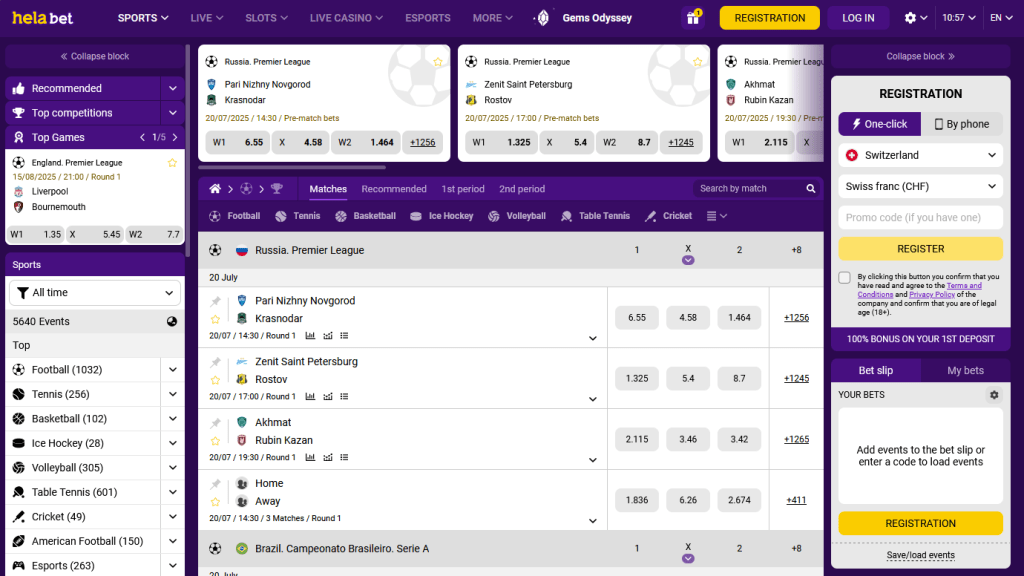Filter matches by Ice Hockey
Screen dimensions: 1024x576
441,216
